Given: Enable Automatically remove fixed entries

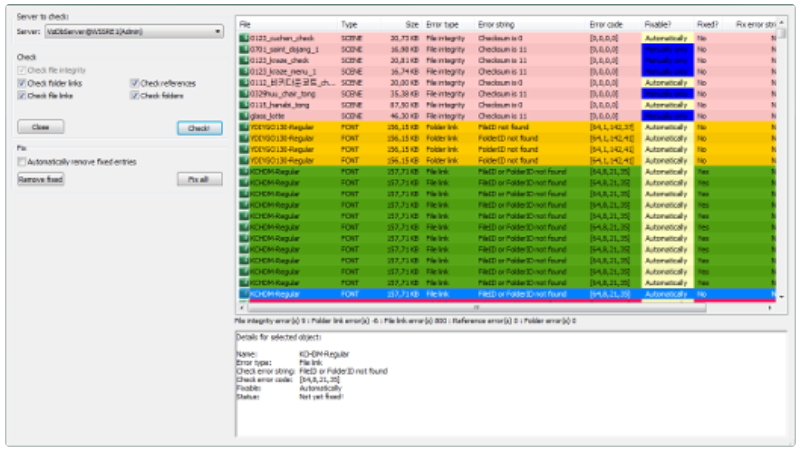Looking at the screenshot, I should [22, 162].
